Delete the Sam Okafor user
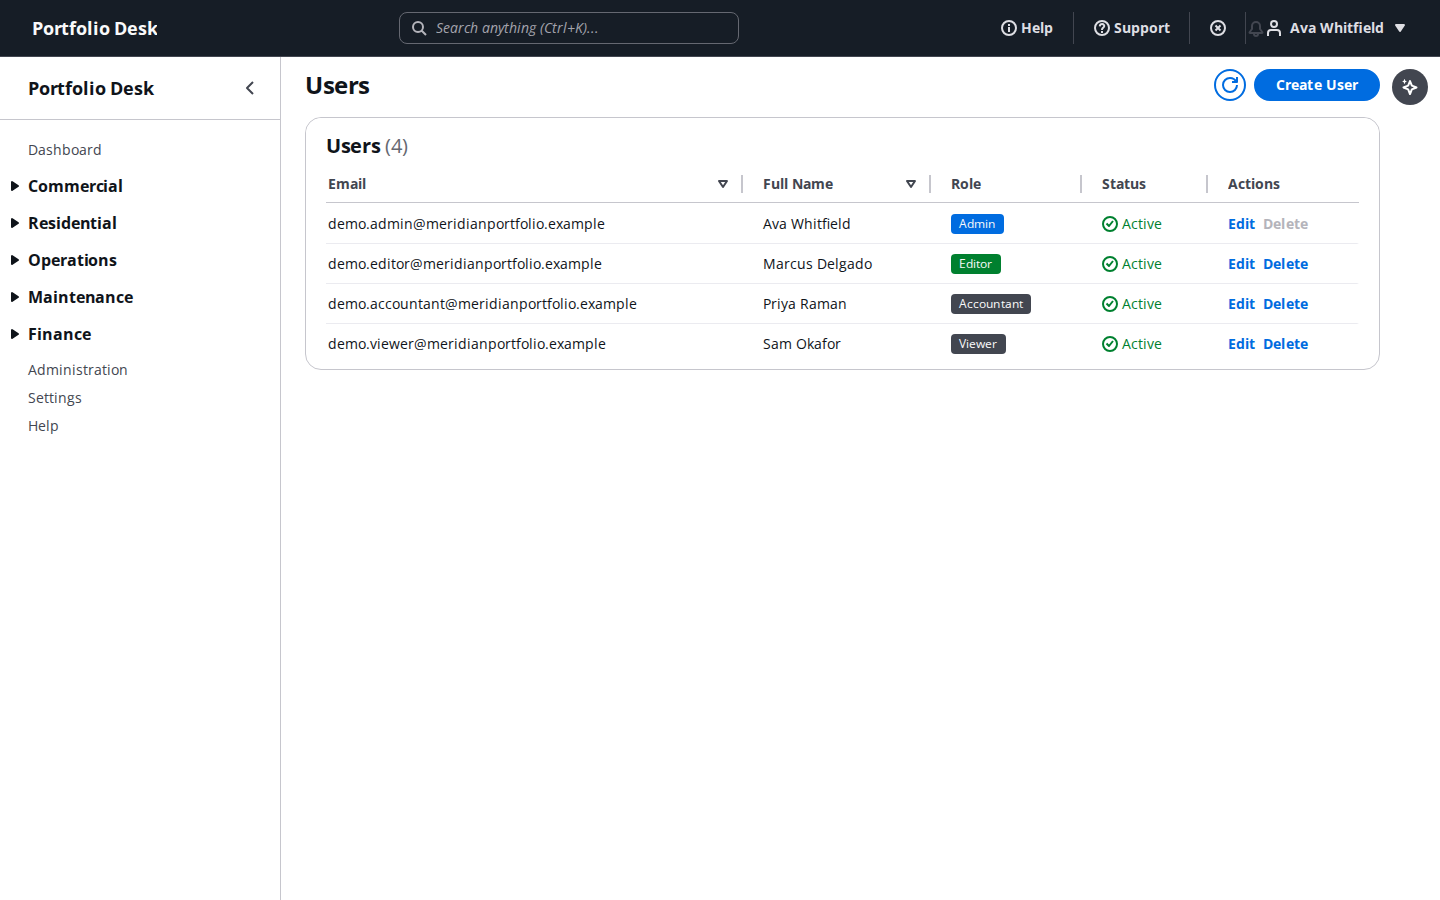Screen dimensions: 1440x900 pos(1286,344)
